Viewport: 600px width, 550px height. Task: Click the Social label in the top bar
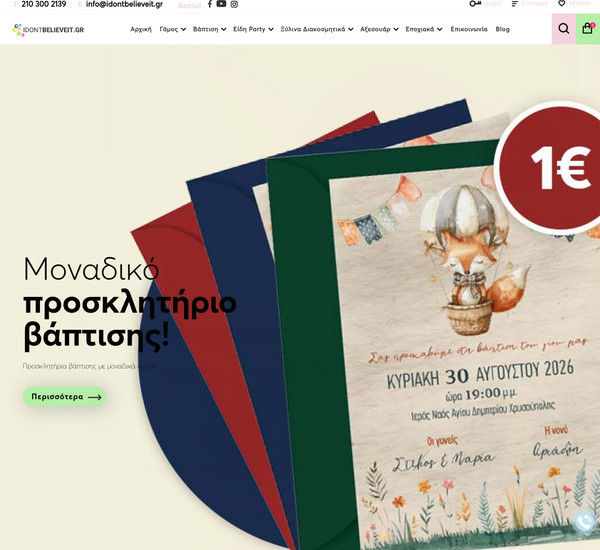pyautogui.click(x=189, y=5)
